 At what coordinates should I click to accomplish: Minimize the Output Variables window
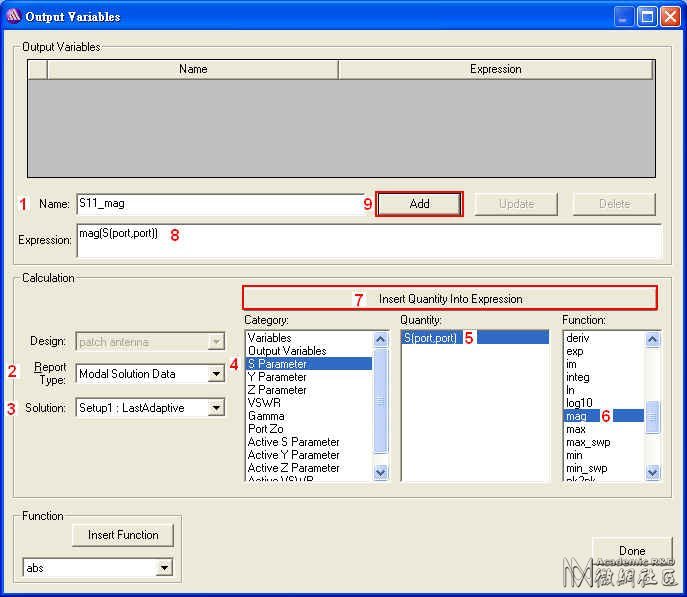(623, 17)
